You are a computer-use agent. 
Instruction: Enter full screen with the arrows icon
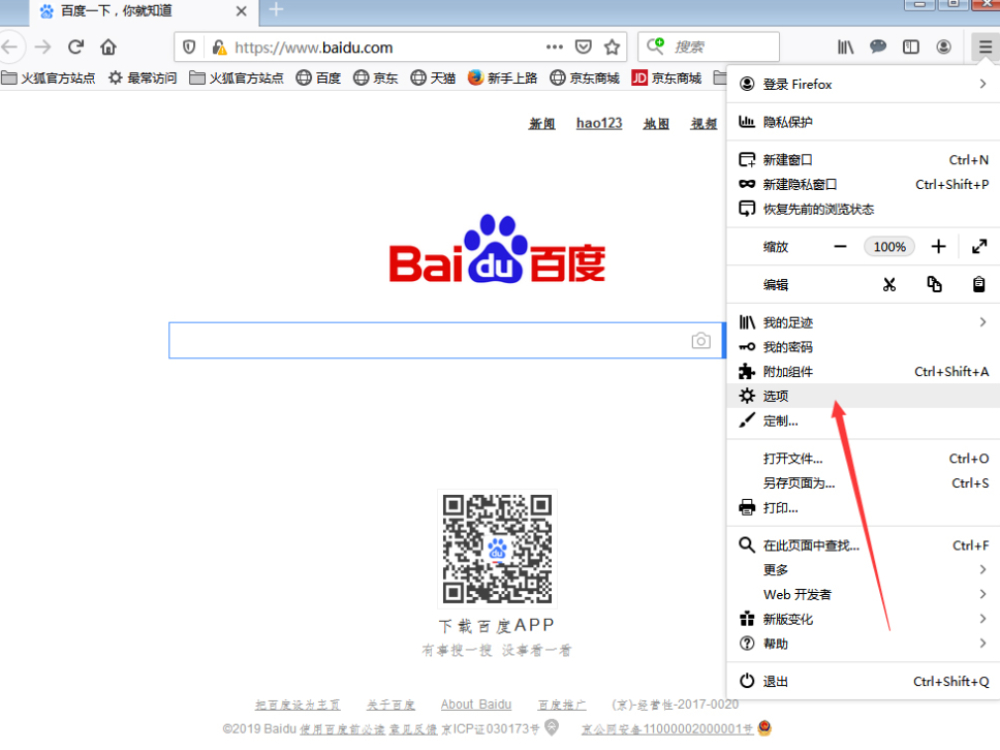coord(980,247)
